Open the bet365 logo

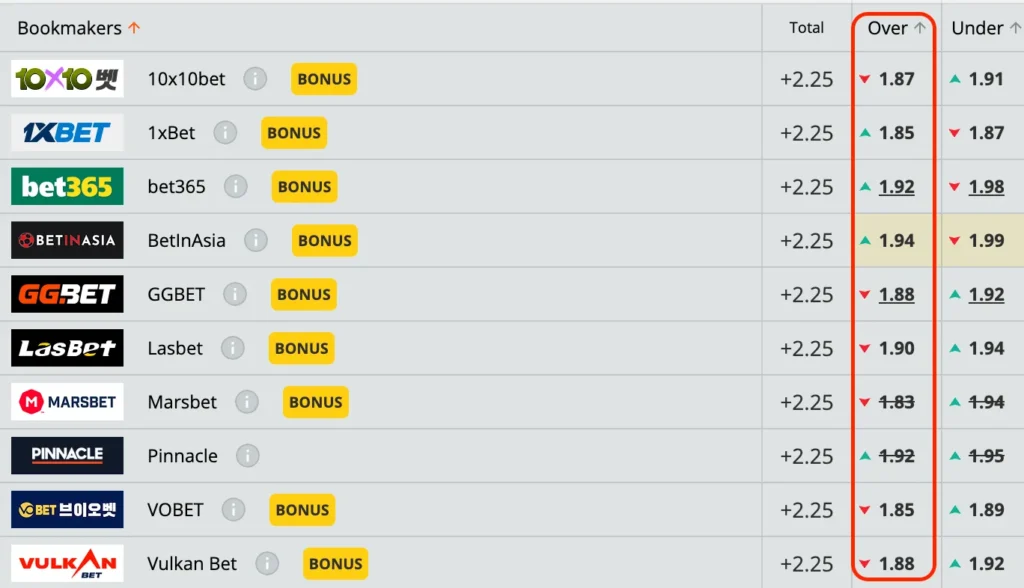tap(67, 187)
